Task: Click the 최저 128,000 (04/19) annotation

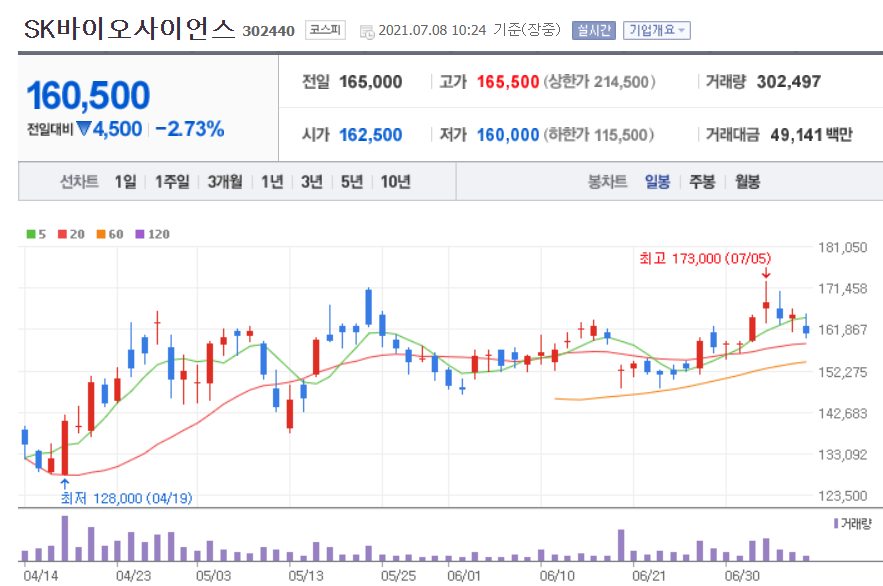Action: tap(127, 498)
